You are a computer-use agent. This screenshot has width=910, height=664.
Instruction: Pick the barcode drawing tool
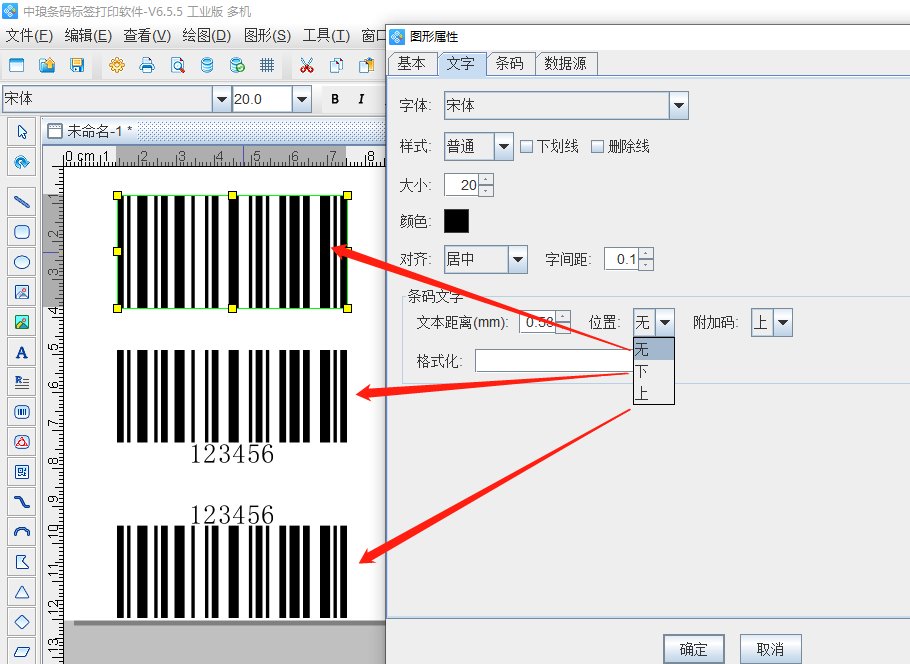tap(22, 412)
